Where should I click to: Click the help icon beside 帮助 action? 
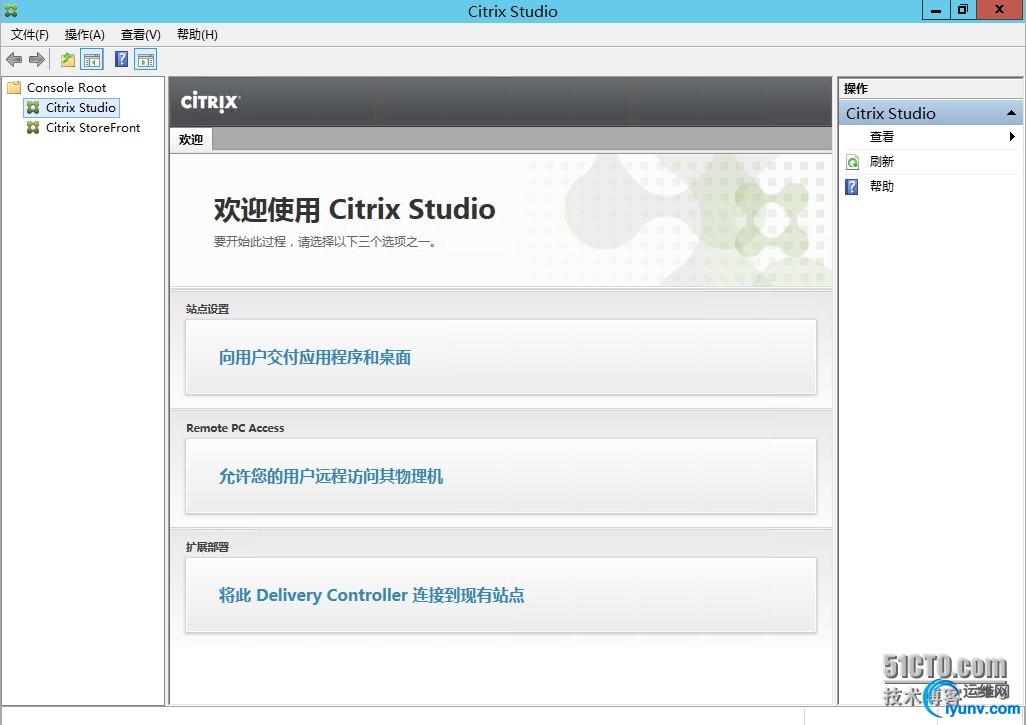852,187
